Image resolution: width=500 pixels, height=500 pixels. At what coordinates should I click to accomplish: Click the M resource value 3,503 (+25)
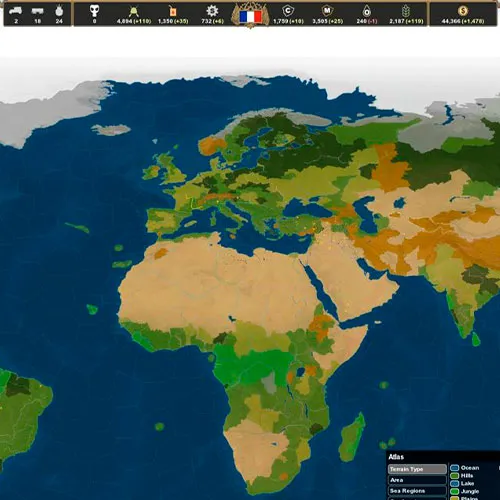327,21
